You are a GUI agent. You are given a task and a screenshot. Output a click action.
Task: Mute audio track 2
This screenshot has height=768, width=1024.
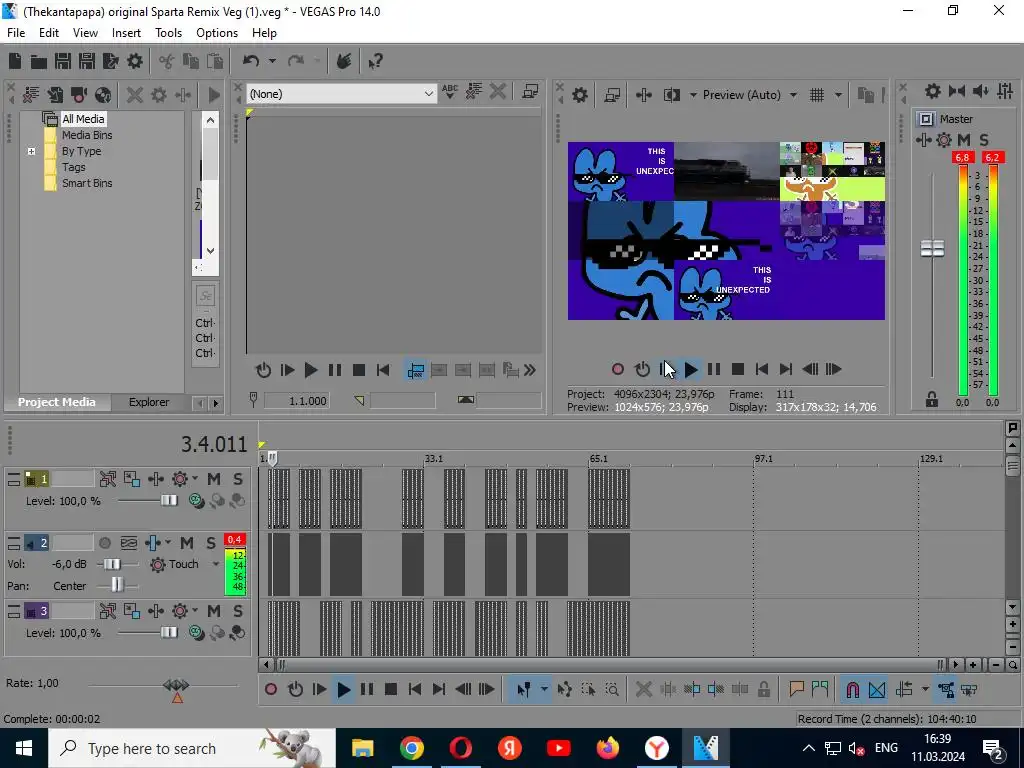pyautogui.click(x=187, y=543)
